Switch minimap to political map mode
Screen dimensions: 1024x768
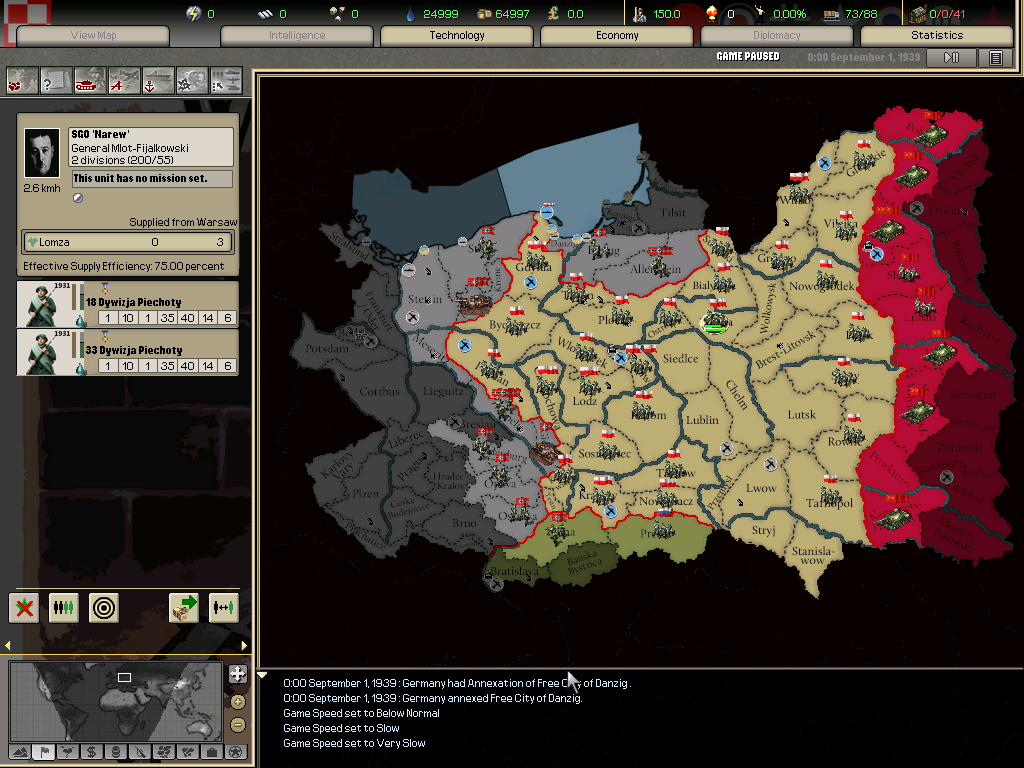[43, 752]
